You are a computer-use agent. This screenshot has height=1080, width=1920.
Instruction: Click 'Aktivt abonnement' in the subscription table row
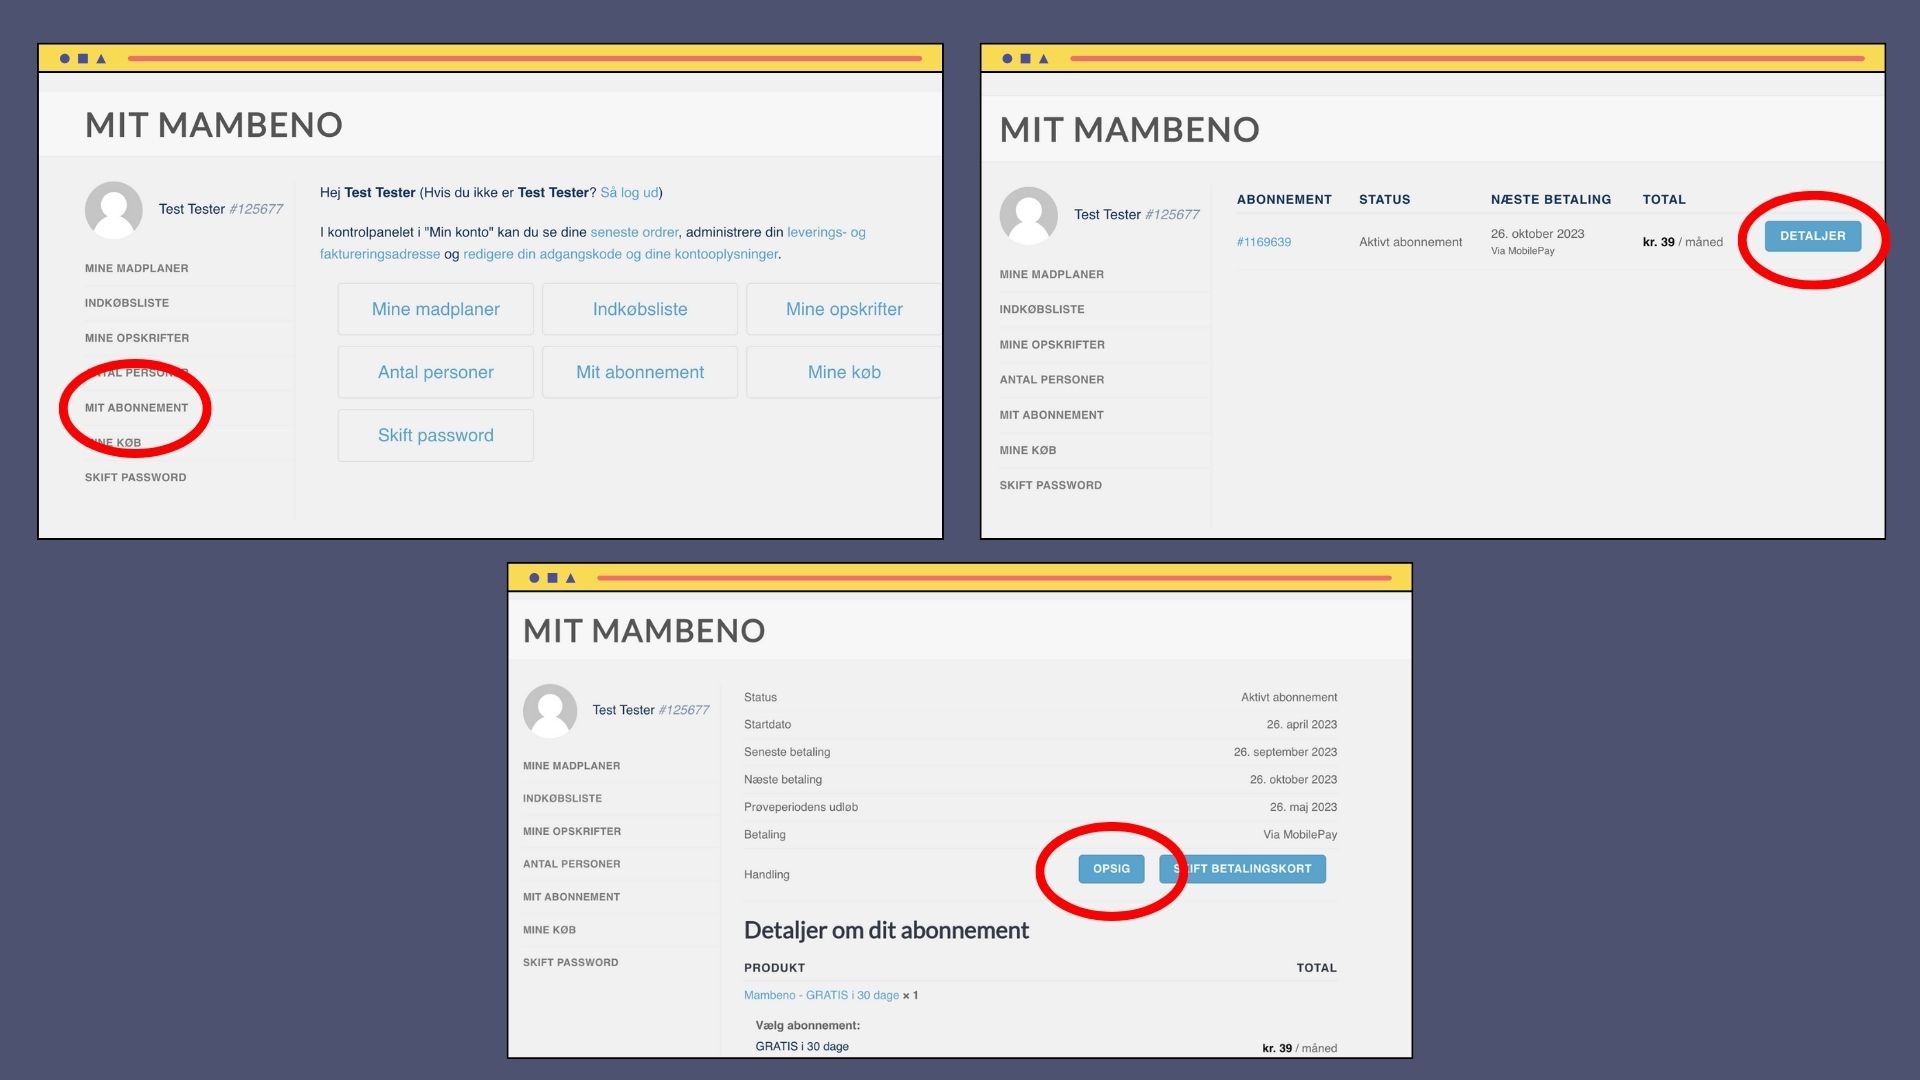point(1410,242)
